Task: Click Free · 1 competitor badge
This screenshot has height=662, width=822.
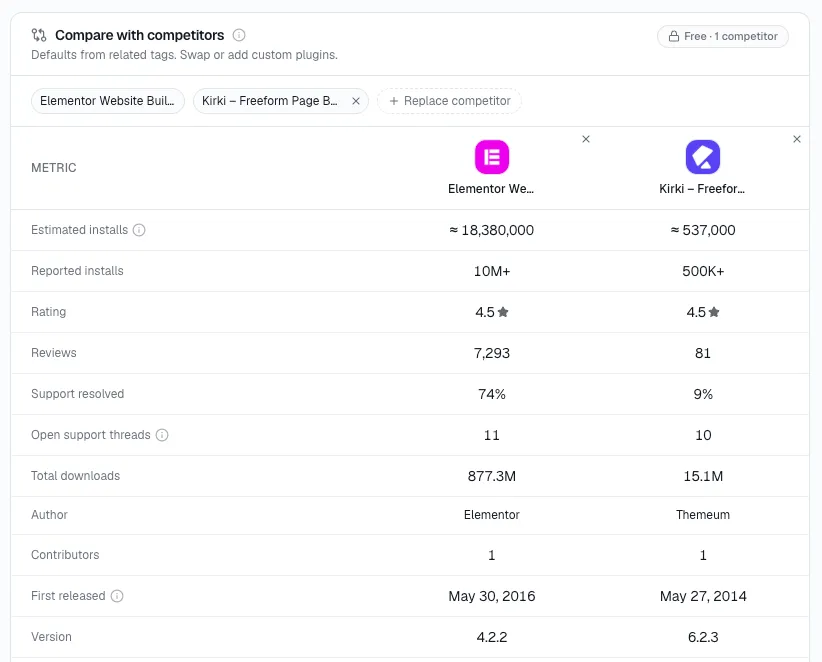Action: pos(723,36)
